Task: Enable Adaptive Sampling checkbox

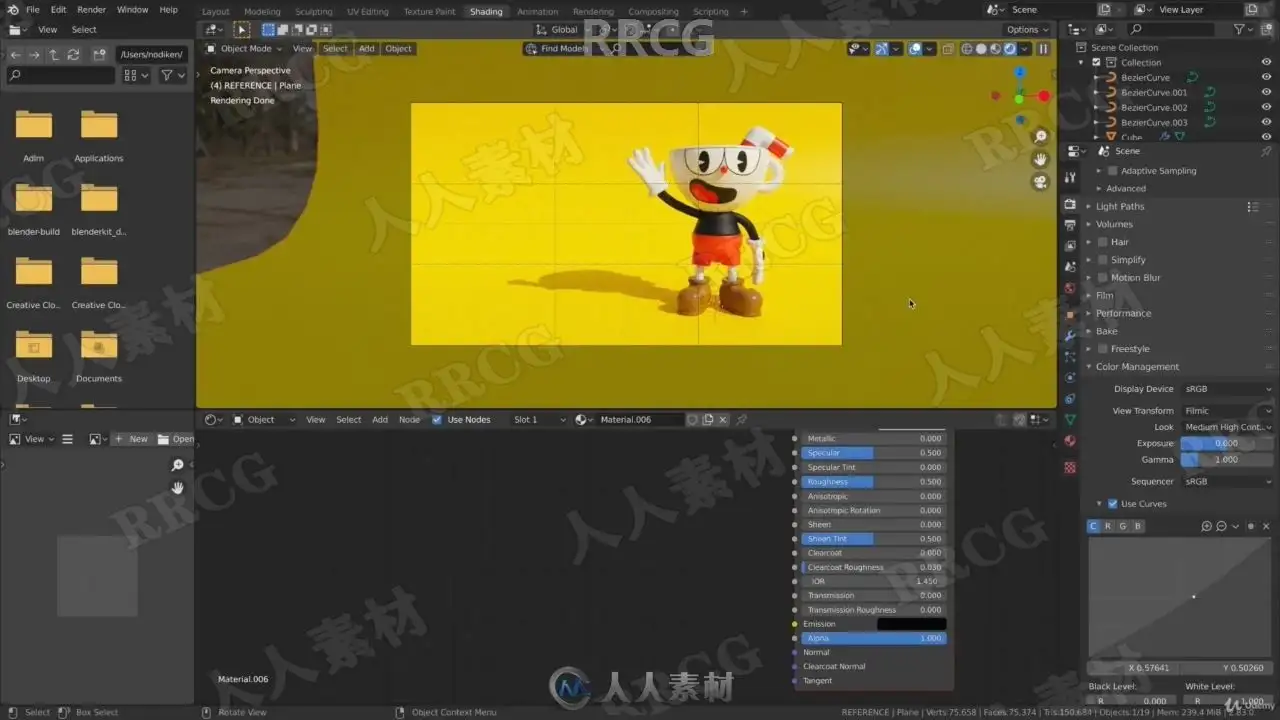Action: coord(1113,171)
